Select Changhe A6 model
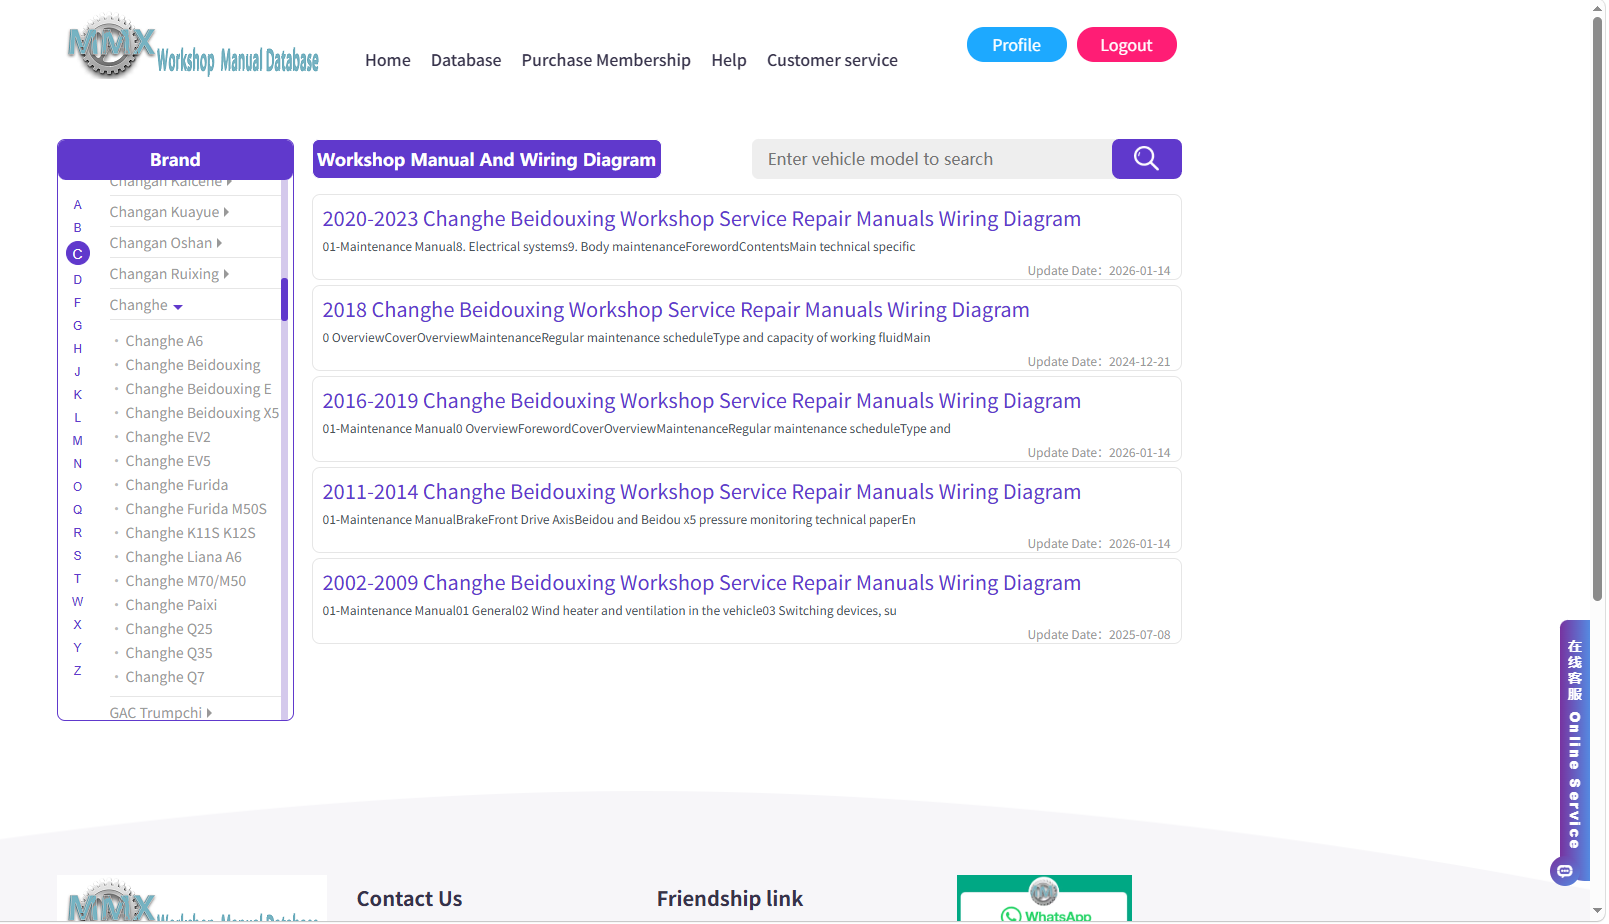The image size is (1609, 924). click(x=164, y=341)
